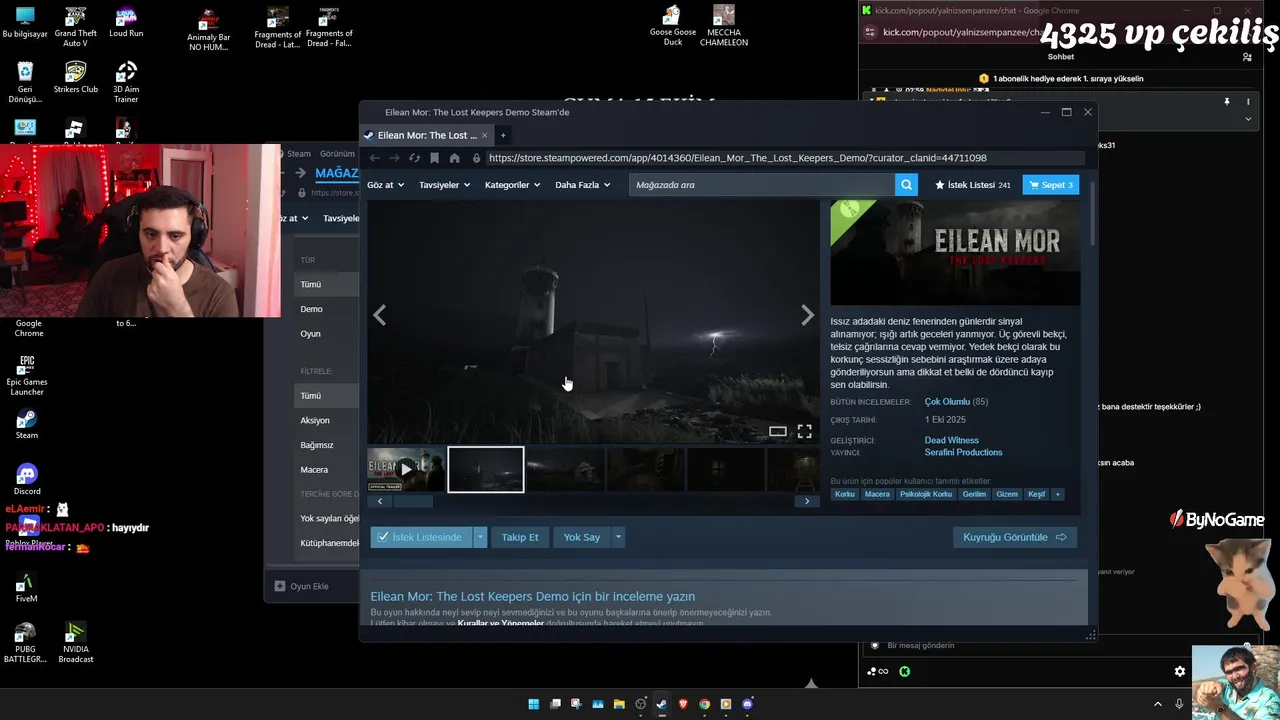
Task: Select Oyun filter in background Steam window
Action: [311, 334]
